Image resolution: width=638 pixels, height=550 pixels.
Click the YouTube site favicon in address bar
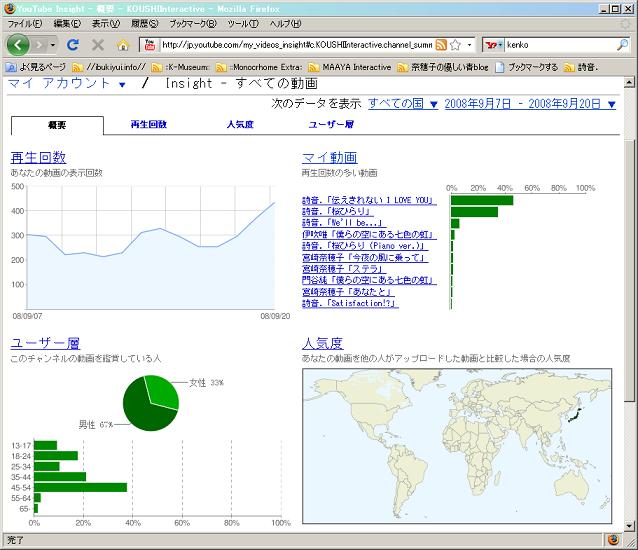pyautogui.click(x=149, y=45)
